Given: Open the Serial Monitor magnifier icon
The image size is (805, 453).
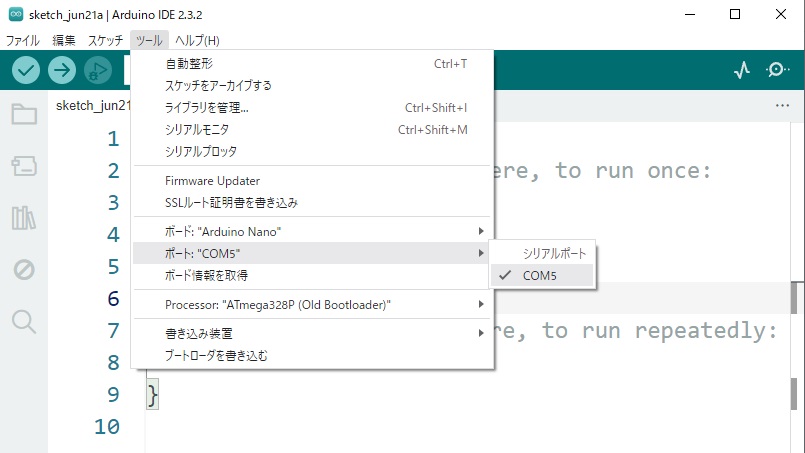Looking at the screenshot, I should (777, 69).
